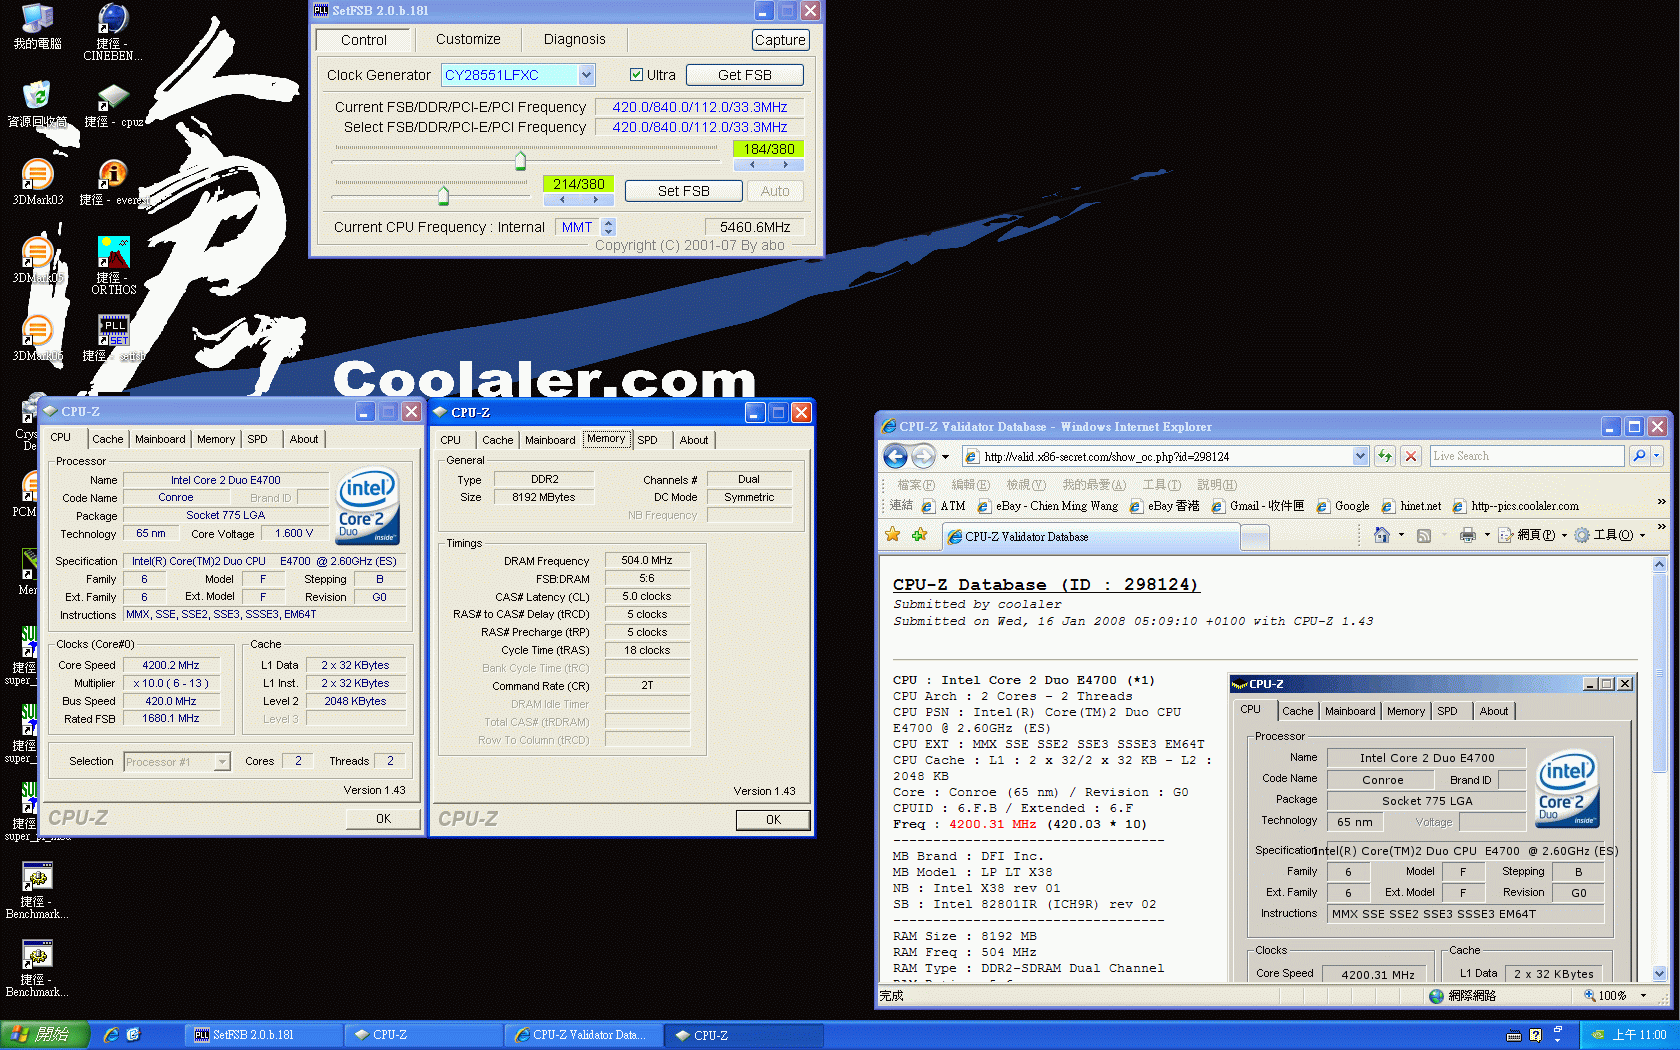Click the IE forward navigation button
The height and width of the screenshot is (1050, 1680).
click(923, 456)
